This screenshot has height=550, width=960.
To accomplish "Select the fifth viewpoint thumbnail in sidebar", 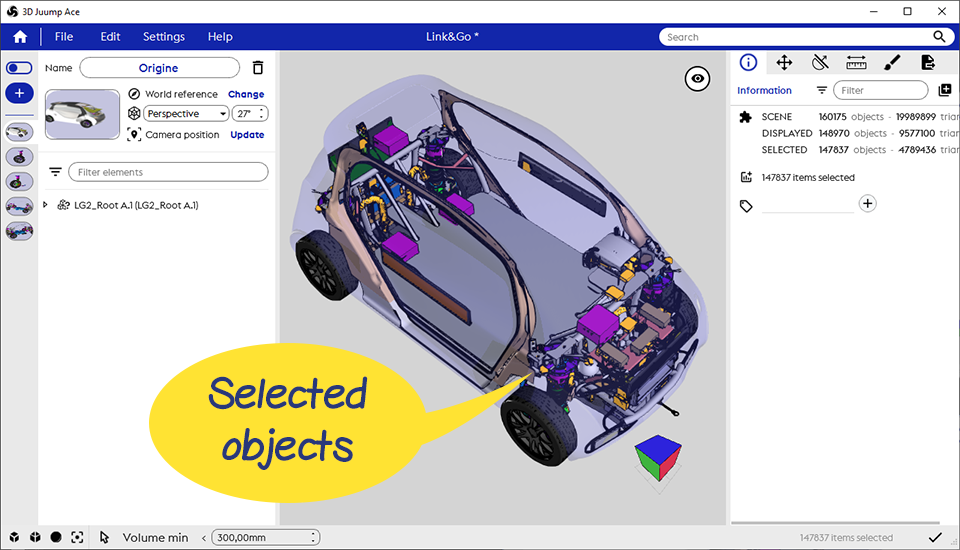I will (x=19, y=231).
